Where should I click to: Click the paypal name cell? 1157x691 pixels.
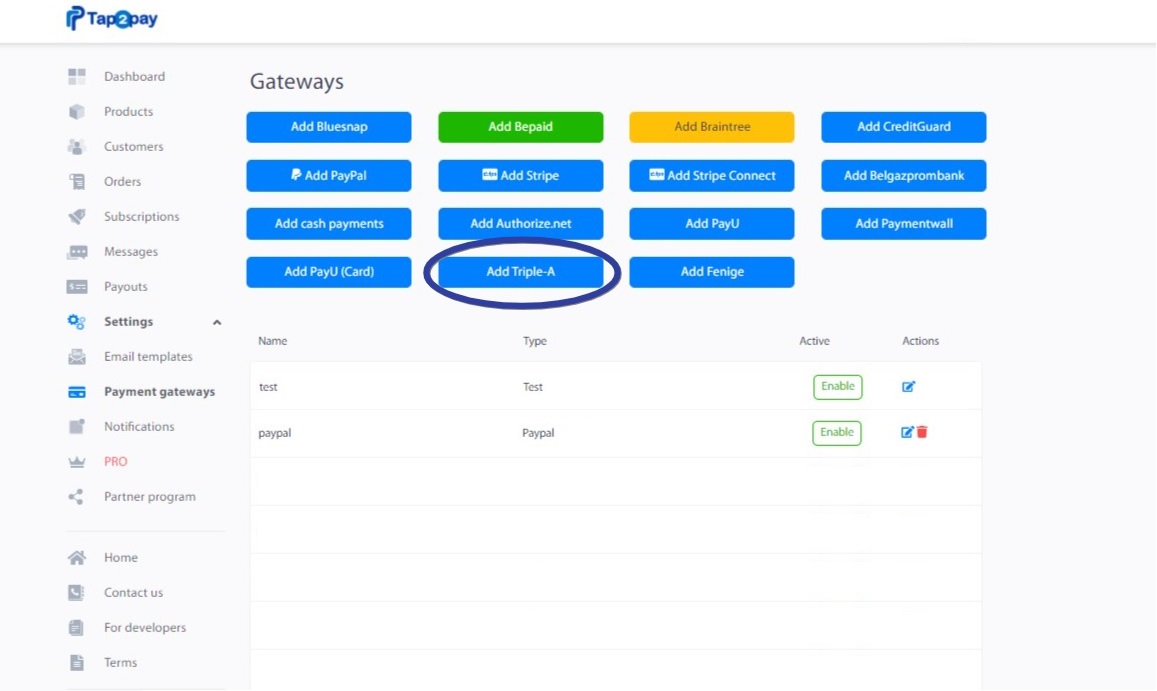(x=274, y=433)
